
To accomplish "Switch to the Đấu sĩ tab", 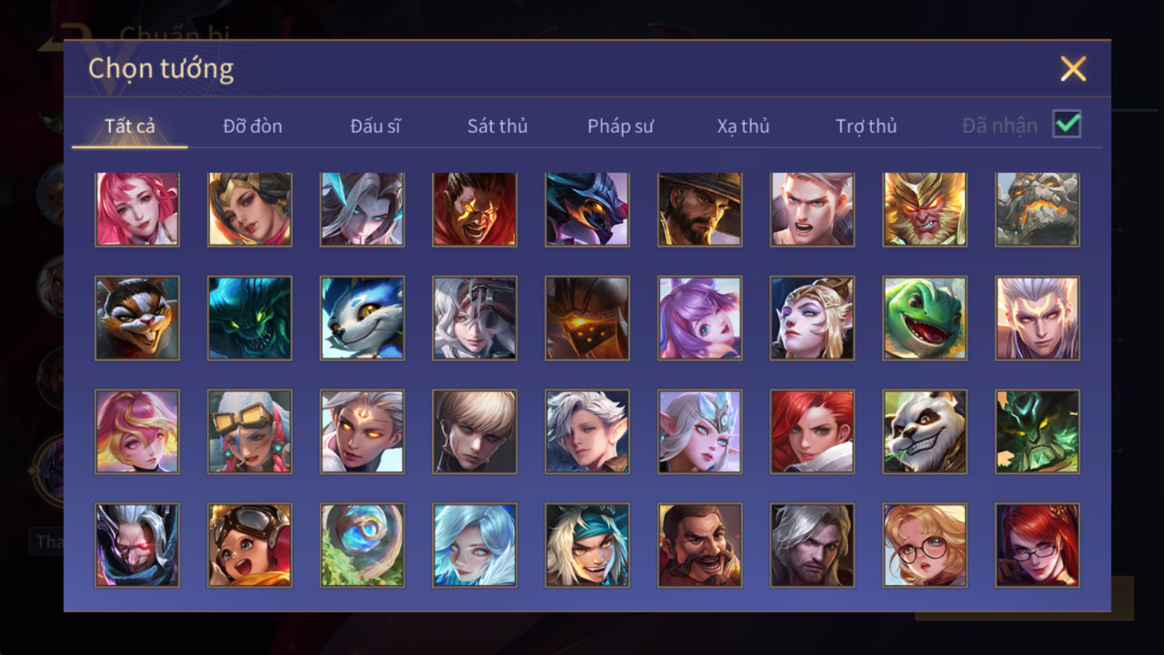I will click(x=375, y=126).
